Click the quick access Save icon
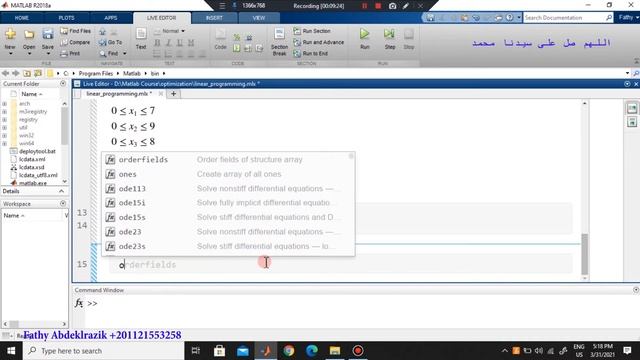This screenshot has width=640, height=360. (431, 18)
